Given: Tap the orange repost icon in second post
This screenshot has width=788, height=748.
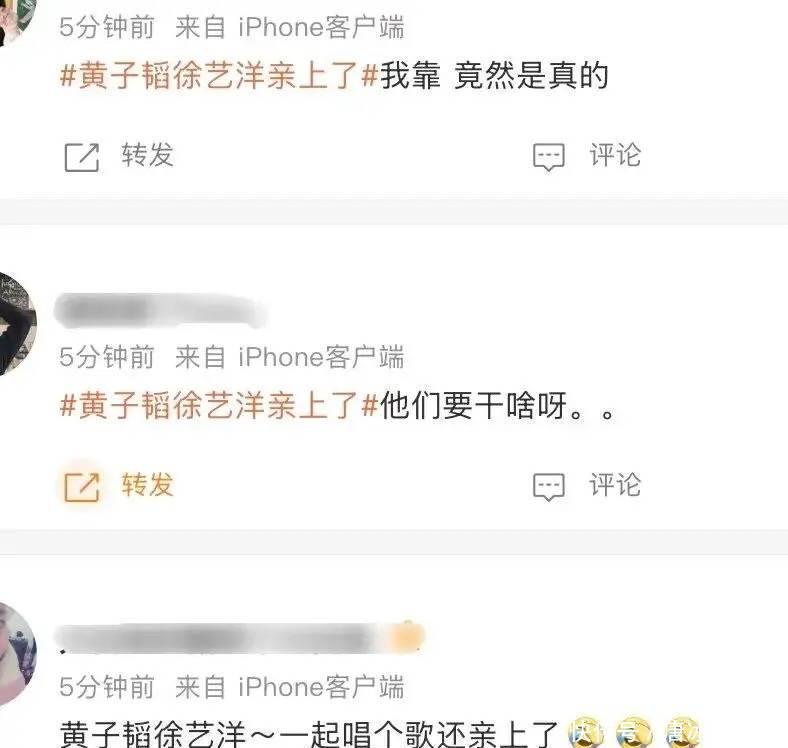Looking at the screenshot, I should (x=82, y=487).
